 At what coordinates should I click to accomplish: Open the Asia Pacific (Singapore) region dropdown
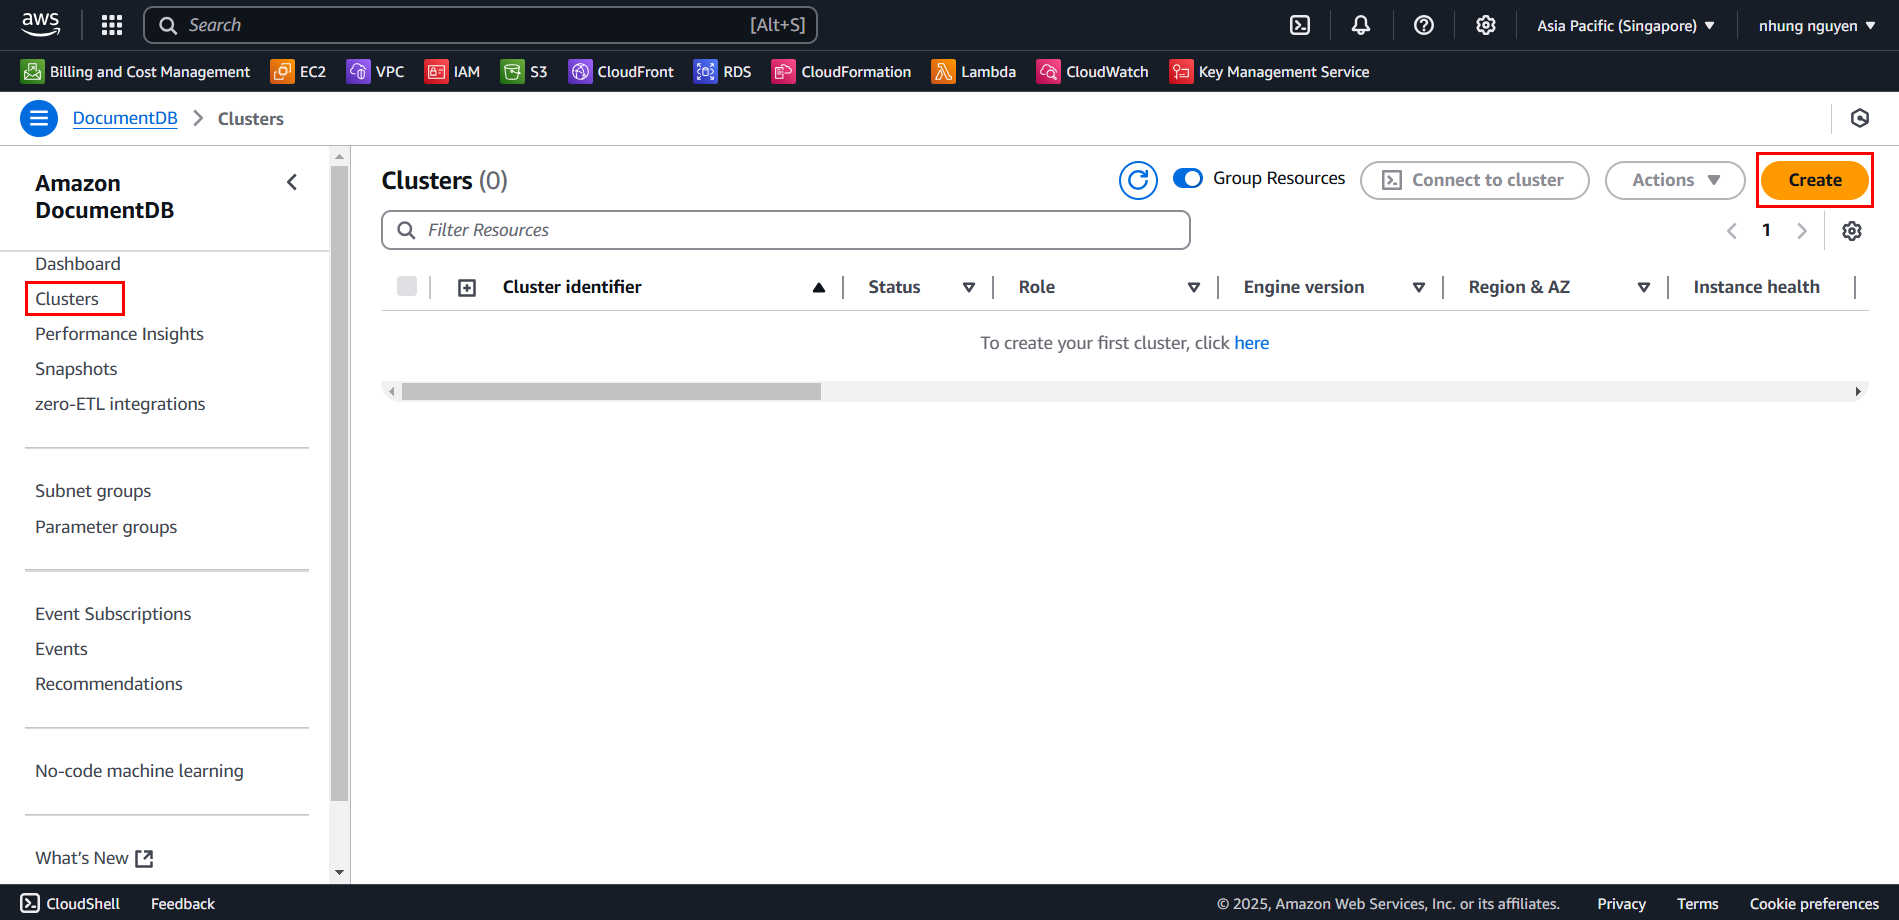(x=1626, y=26)
